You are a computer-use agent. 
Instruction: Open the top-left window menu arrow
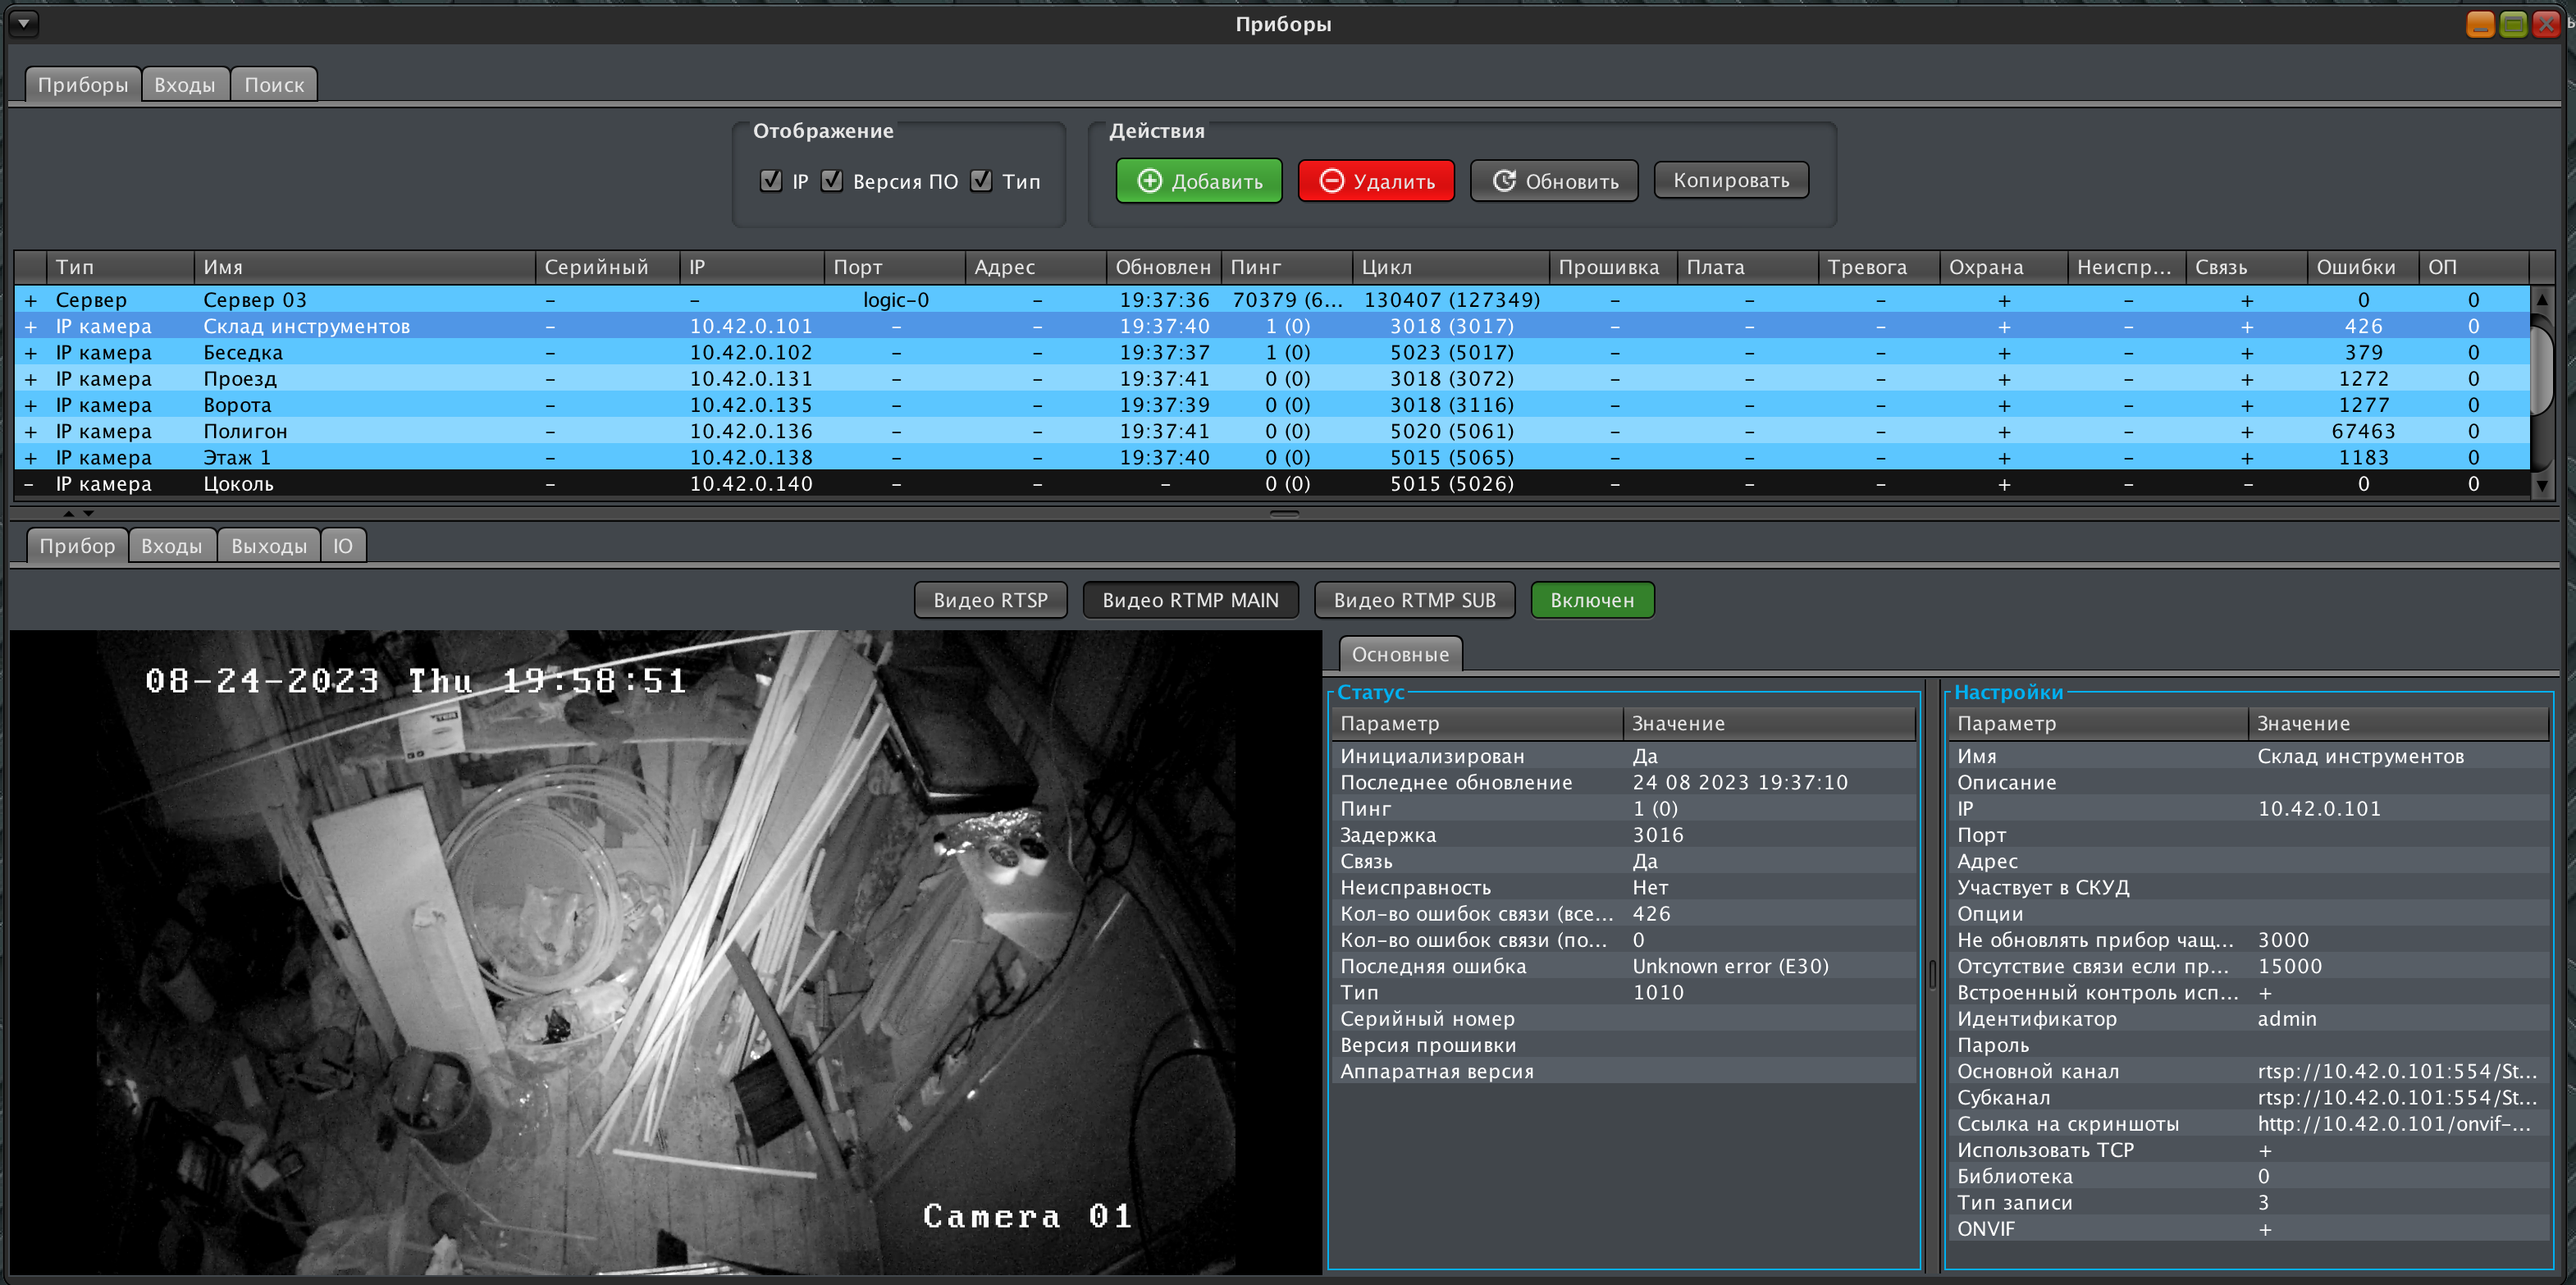click(x=24, y=22)
